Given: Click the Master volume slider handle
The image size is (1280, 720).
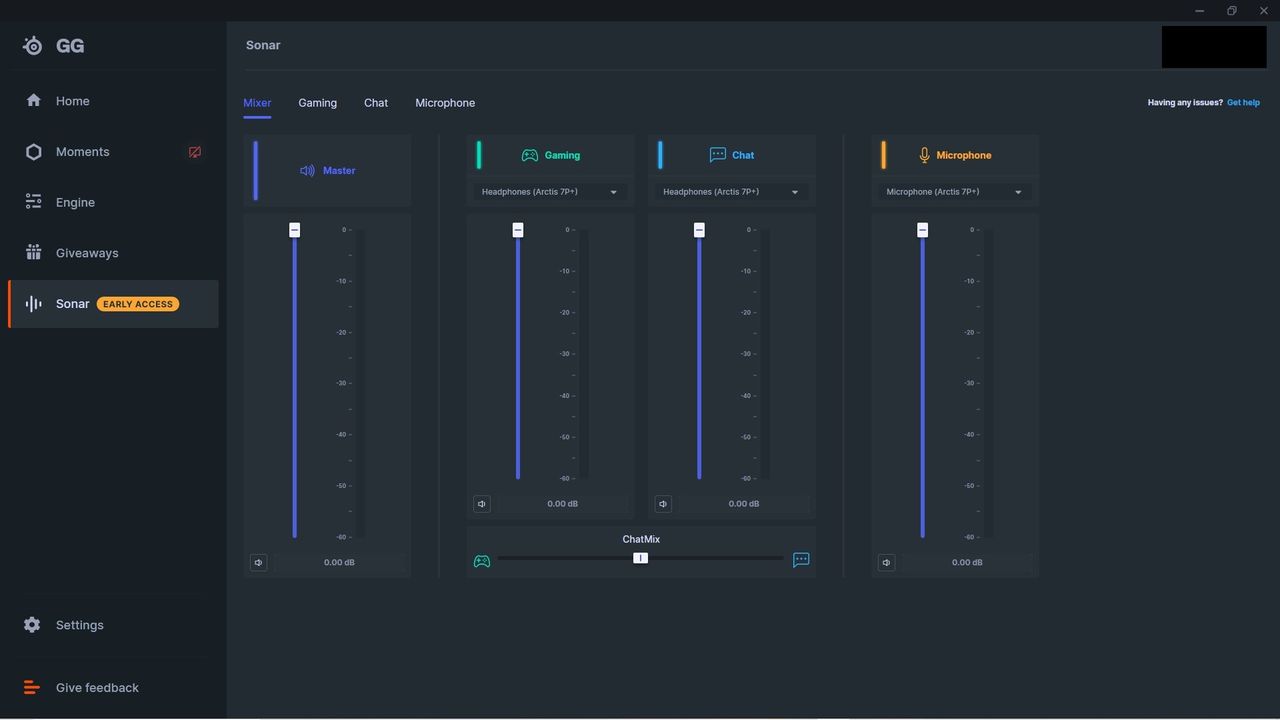Looking at the screenshot, I should (294, 230).
